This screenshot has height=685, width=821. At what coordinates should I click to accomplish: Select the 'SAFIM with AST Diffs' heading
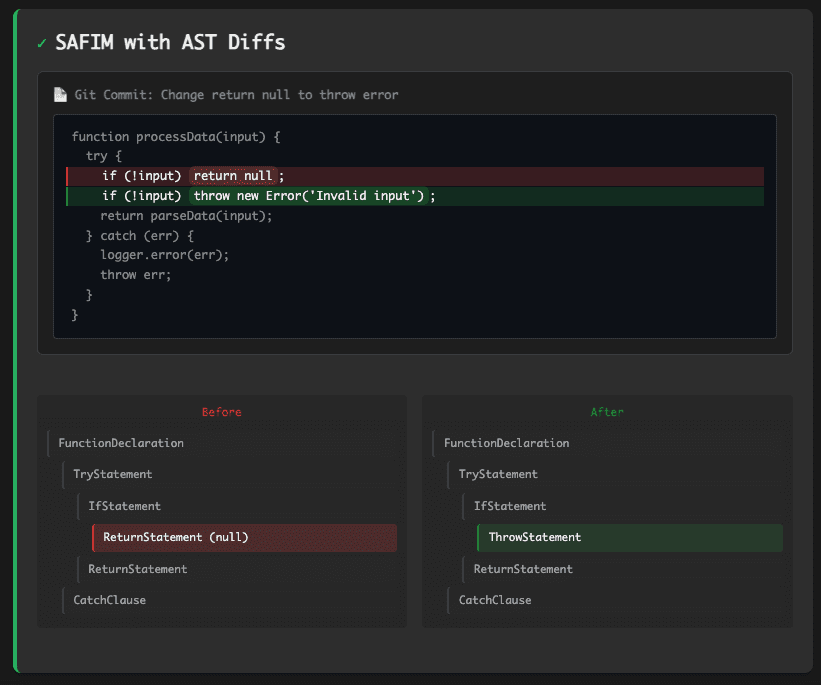click(170, 42)
